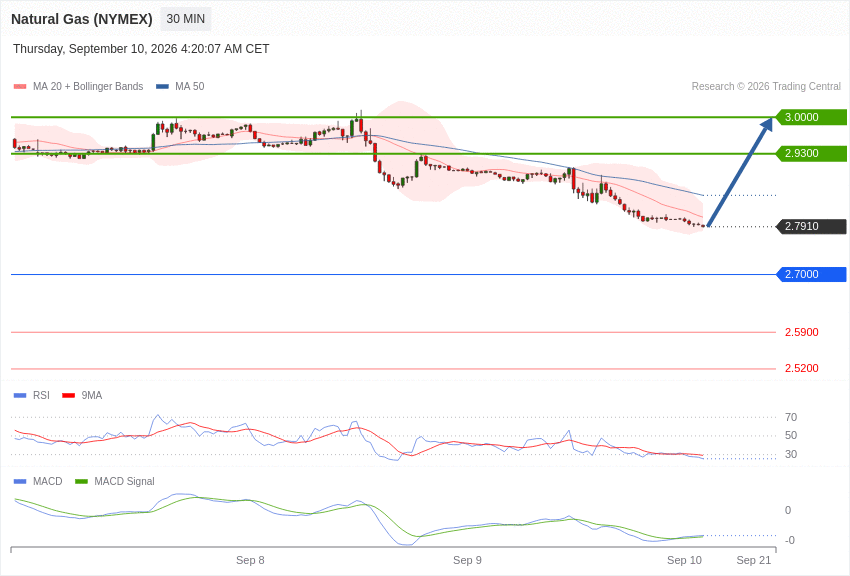
Task: Open the Research Trading Central credit link
Action: [766, 87]
